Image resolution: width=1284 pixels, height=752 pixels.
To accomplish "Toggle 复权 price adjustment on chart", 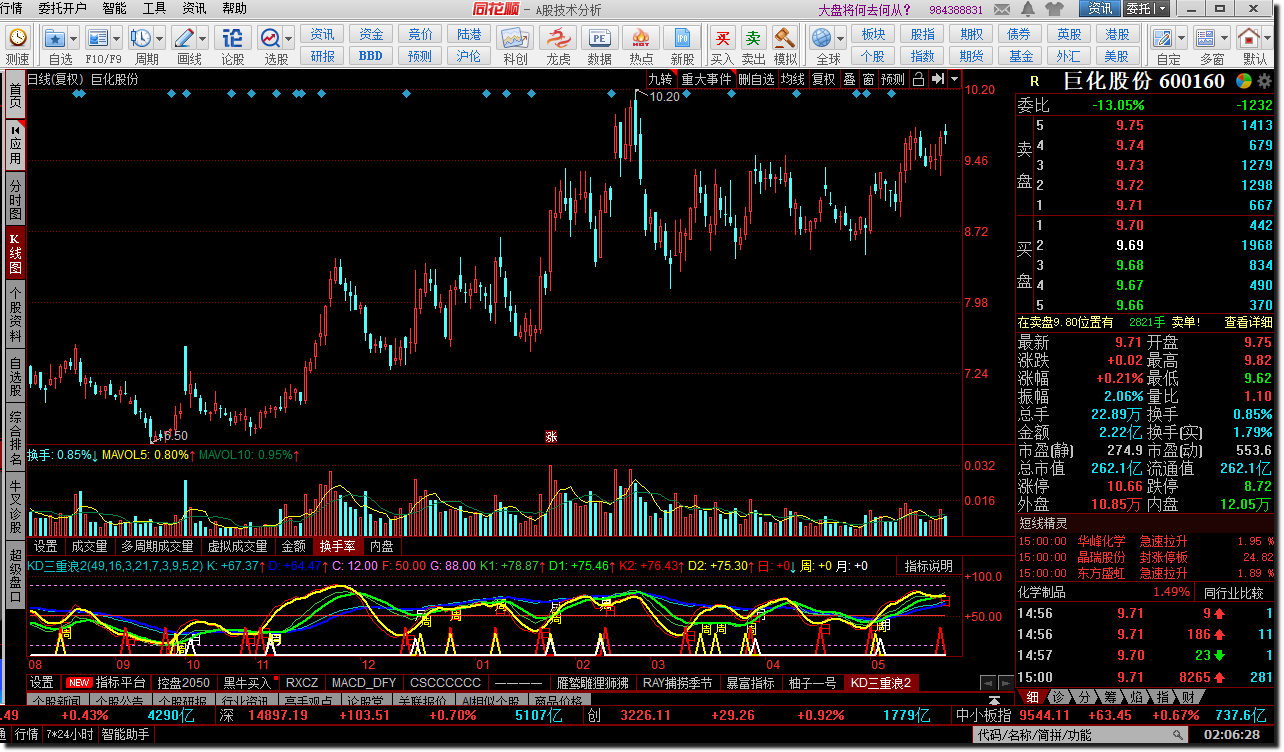I will click(823, 79).
